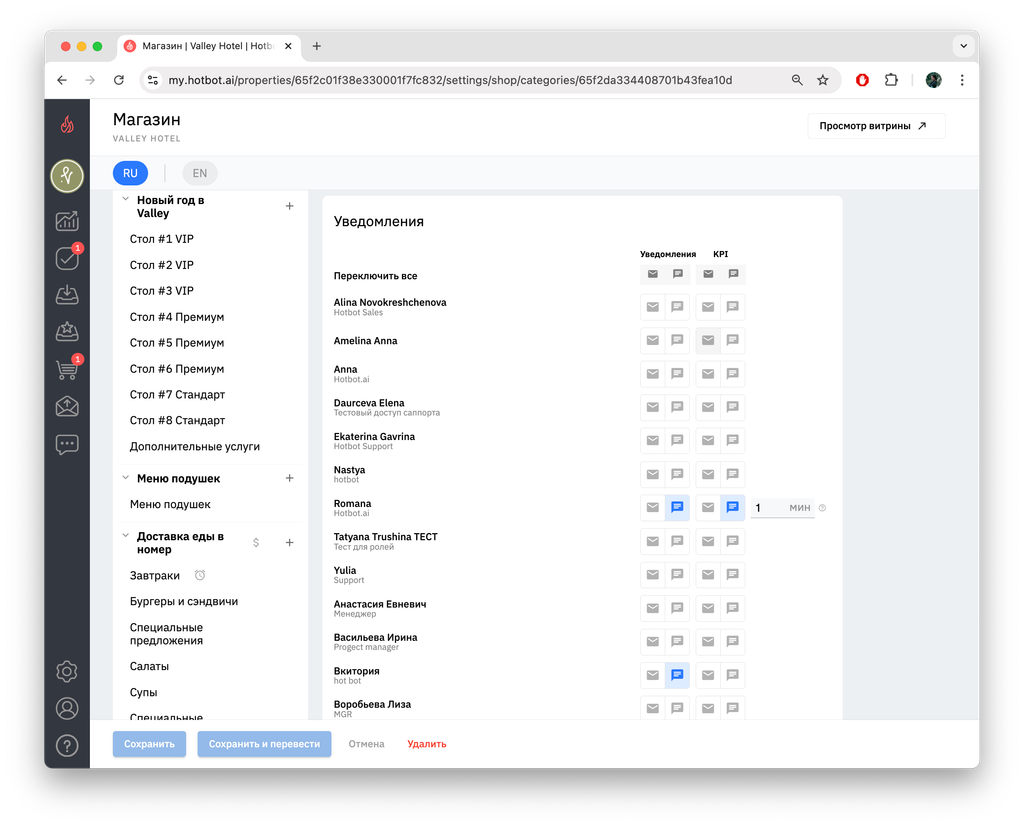The height and width of the screenshot is (827, 1024).
Task: Click the dollar icon next to Доставка еды
Action: 256,543
